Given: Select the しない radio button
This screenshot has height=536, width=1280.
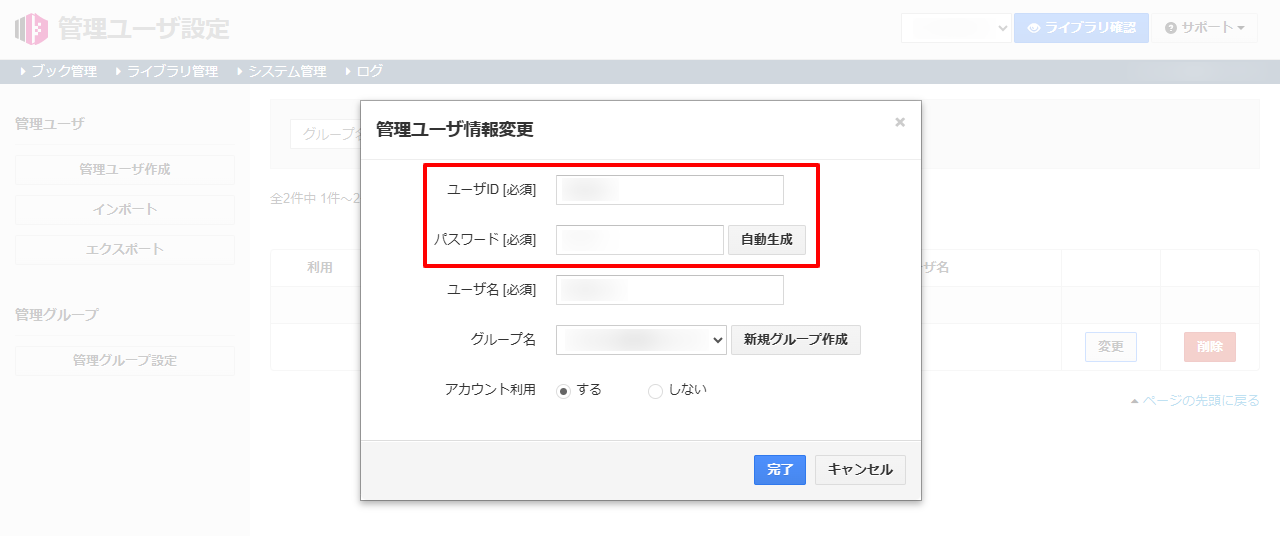Looking at the screenshot, I should click(x=655, y=391).
